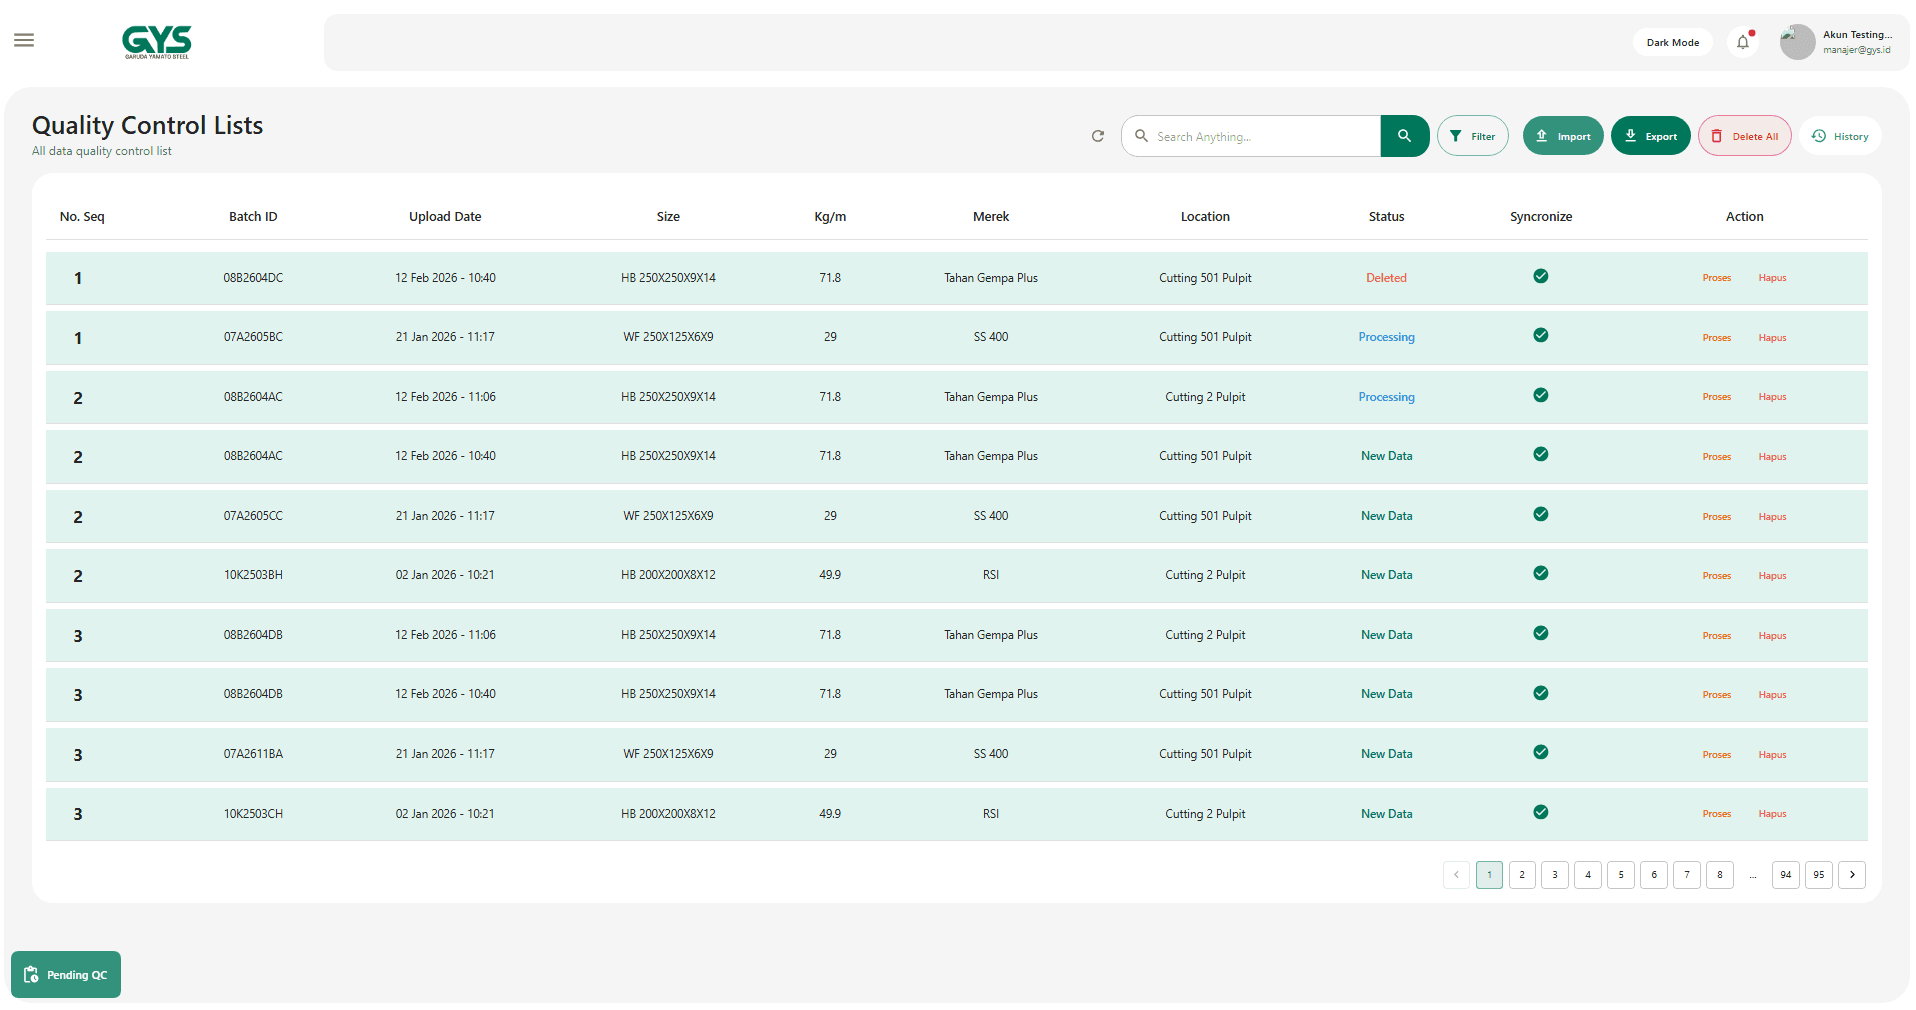Type in the Search Anything field
This screenshot has width=1916, height=1010.
pos(1262,136)
